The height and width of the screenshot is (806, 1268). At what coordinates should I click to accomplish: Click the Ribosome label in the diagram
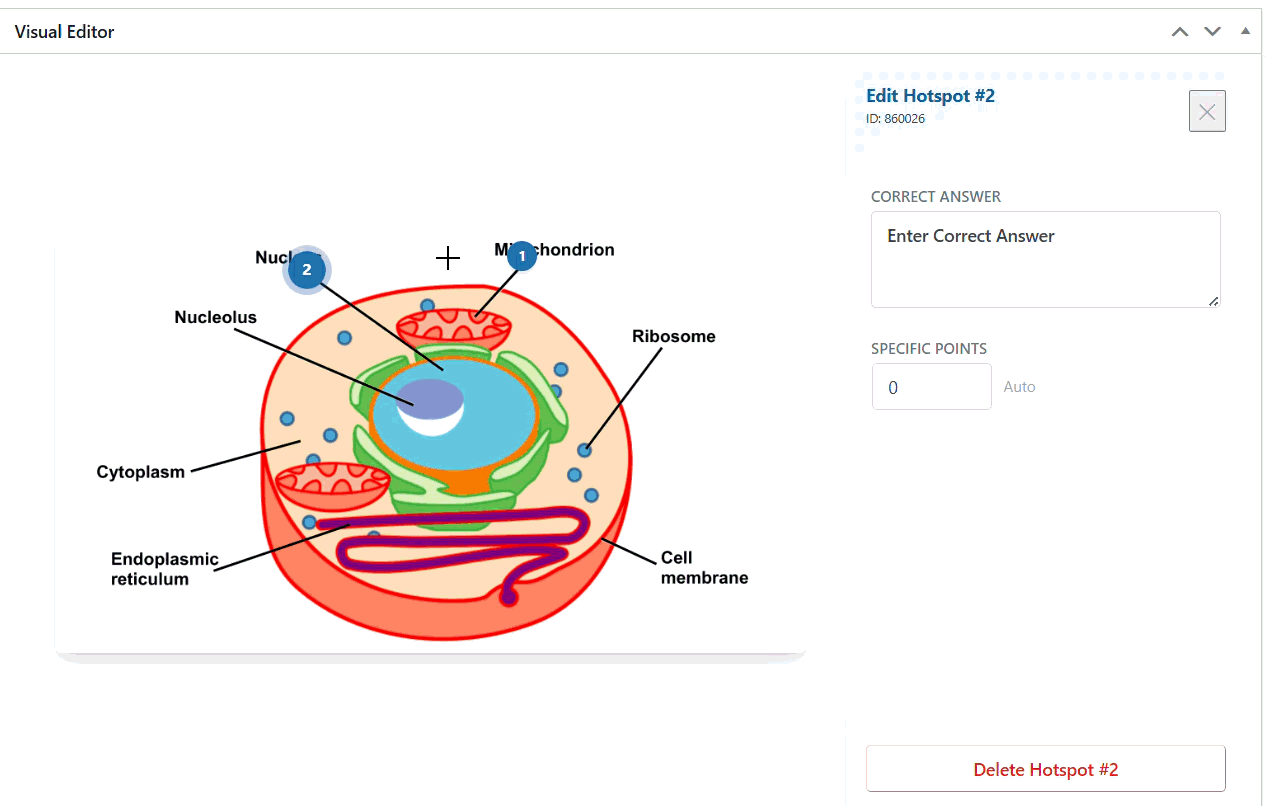click(x=673, y=336)
